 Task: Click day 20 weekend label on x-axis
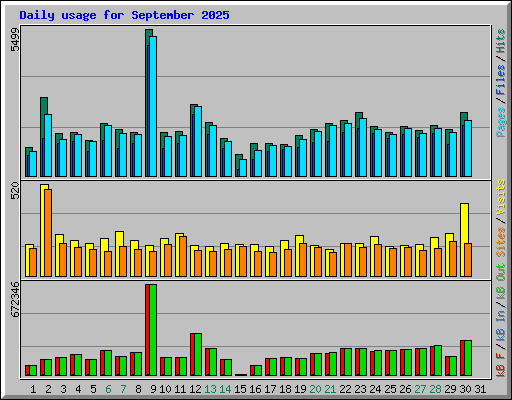coord(315,389)
